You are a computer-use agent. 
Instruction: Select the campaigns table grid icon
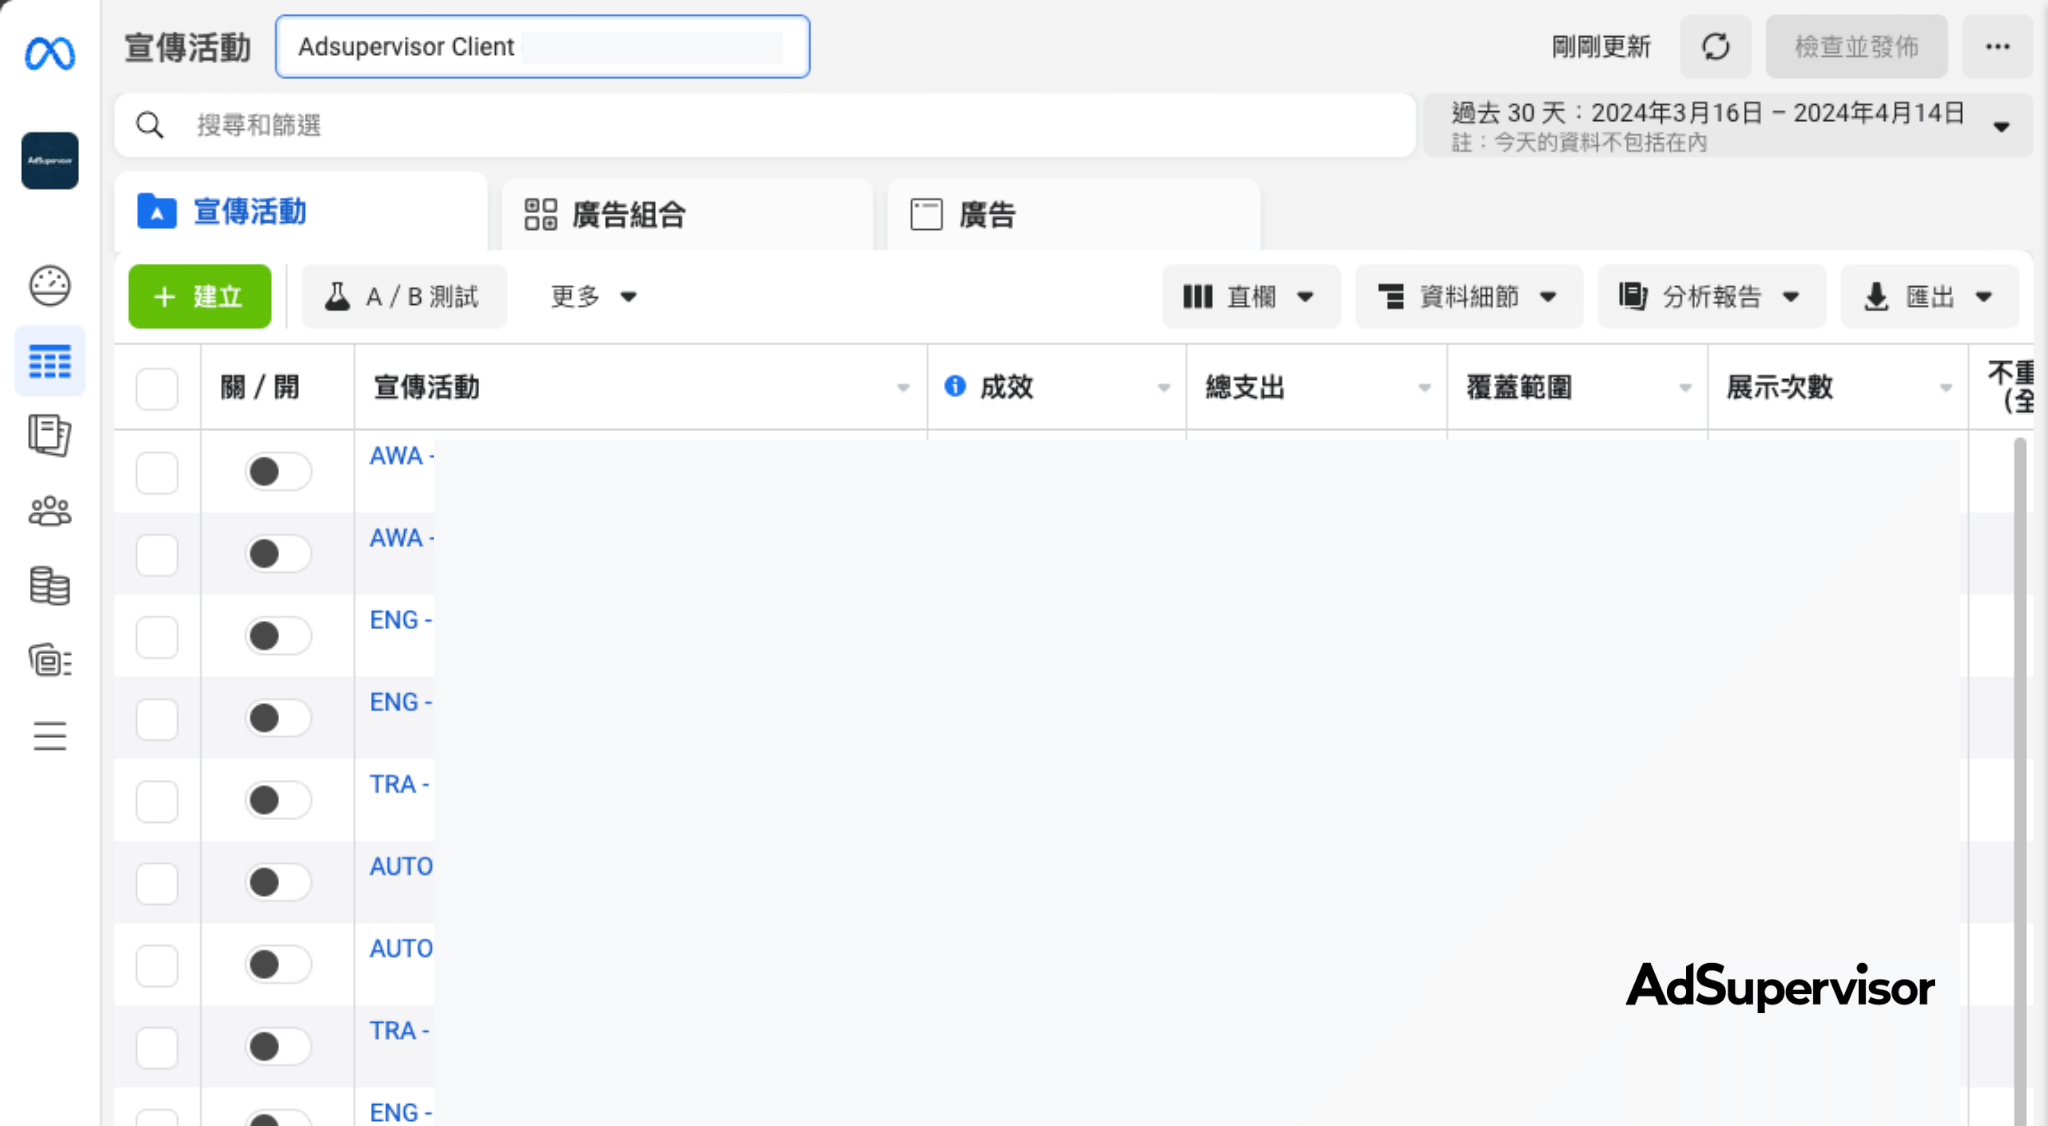point(50,361)
